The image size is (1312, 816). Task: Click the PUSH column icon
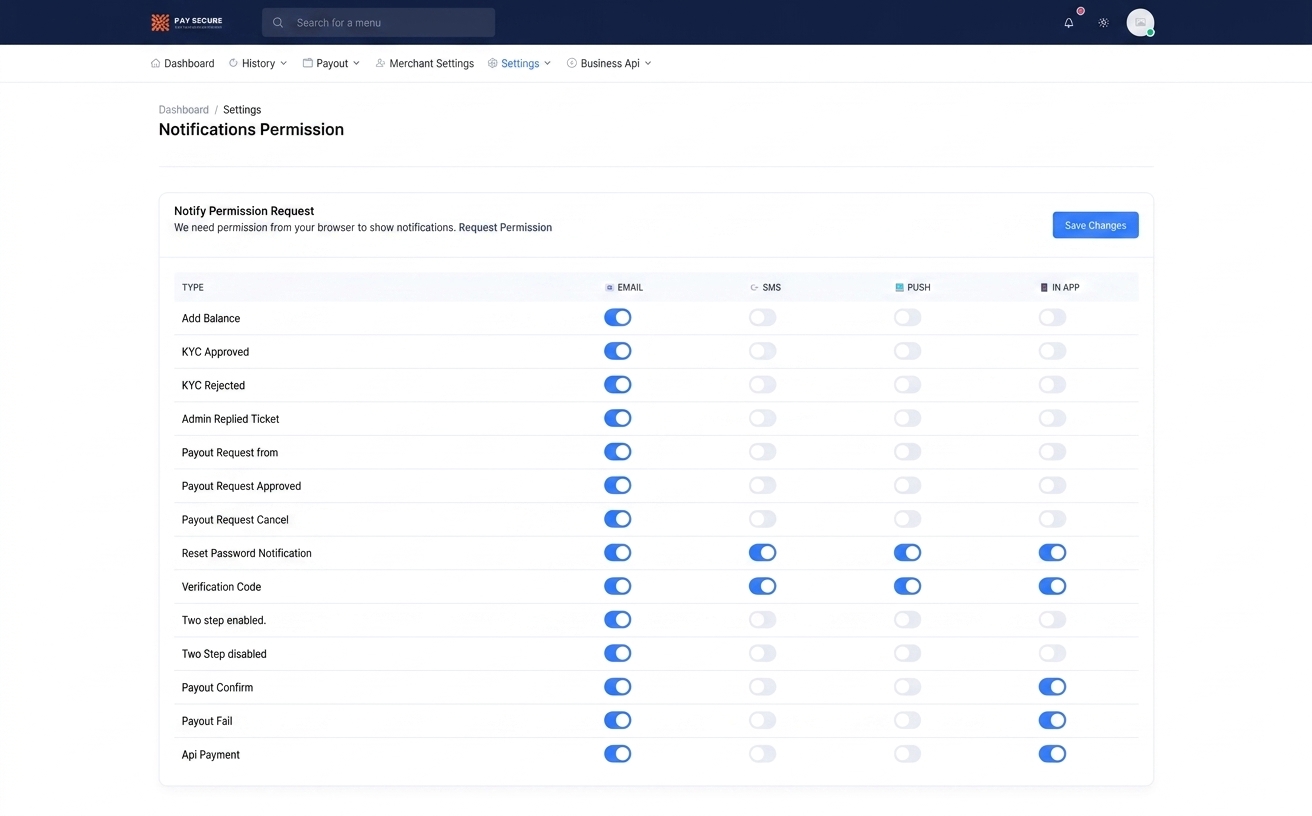click(899, 287)
